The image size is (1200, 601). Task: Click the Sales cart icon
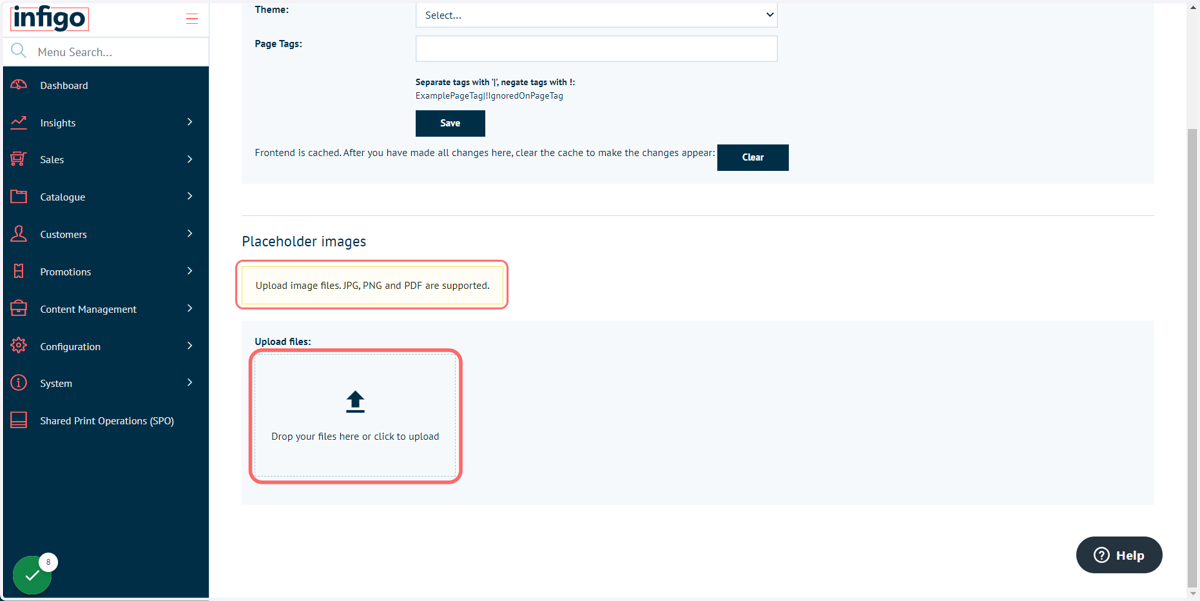(x=18, y=159)
